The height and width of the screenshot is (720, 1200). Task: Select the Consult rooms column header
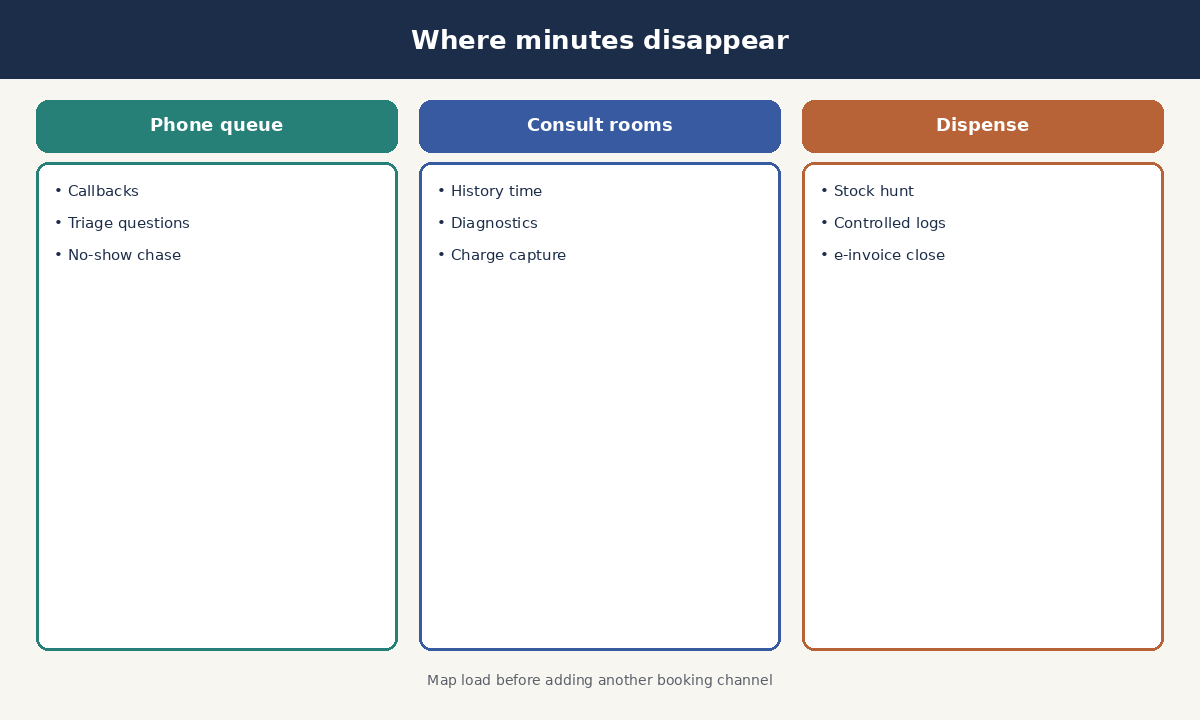pos(600,126)
